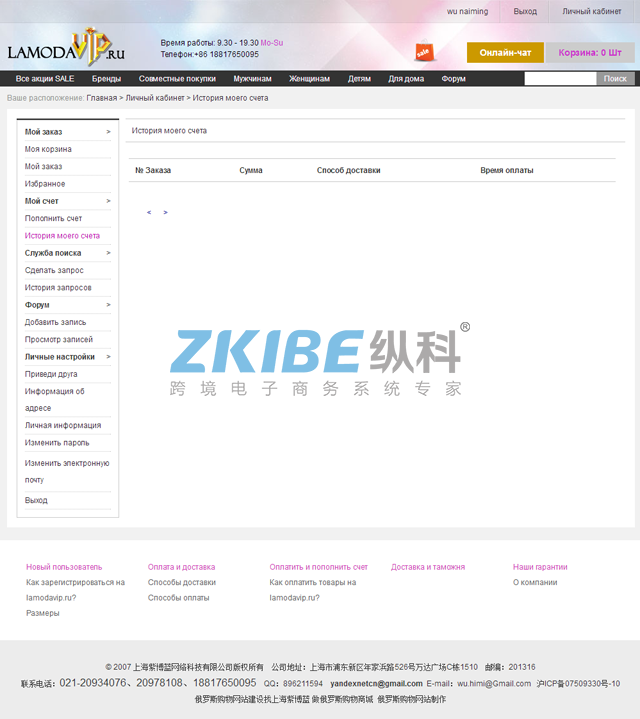Open Как зарегистрироваться на lamodavip.ru footer link
The height and width of the screenshot is (719, 640).
[x=76, y=590]
